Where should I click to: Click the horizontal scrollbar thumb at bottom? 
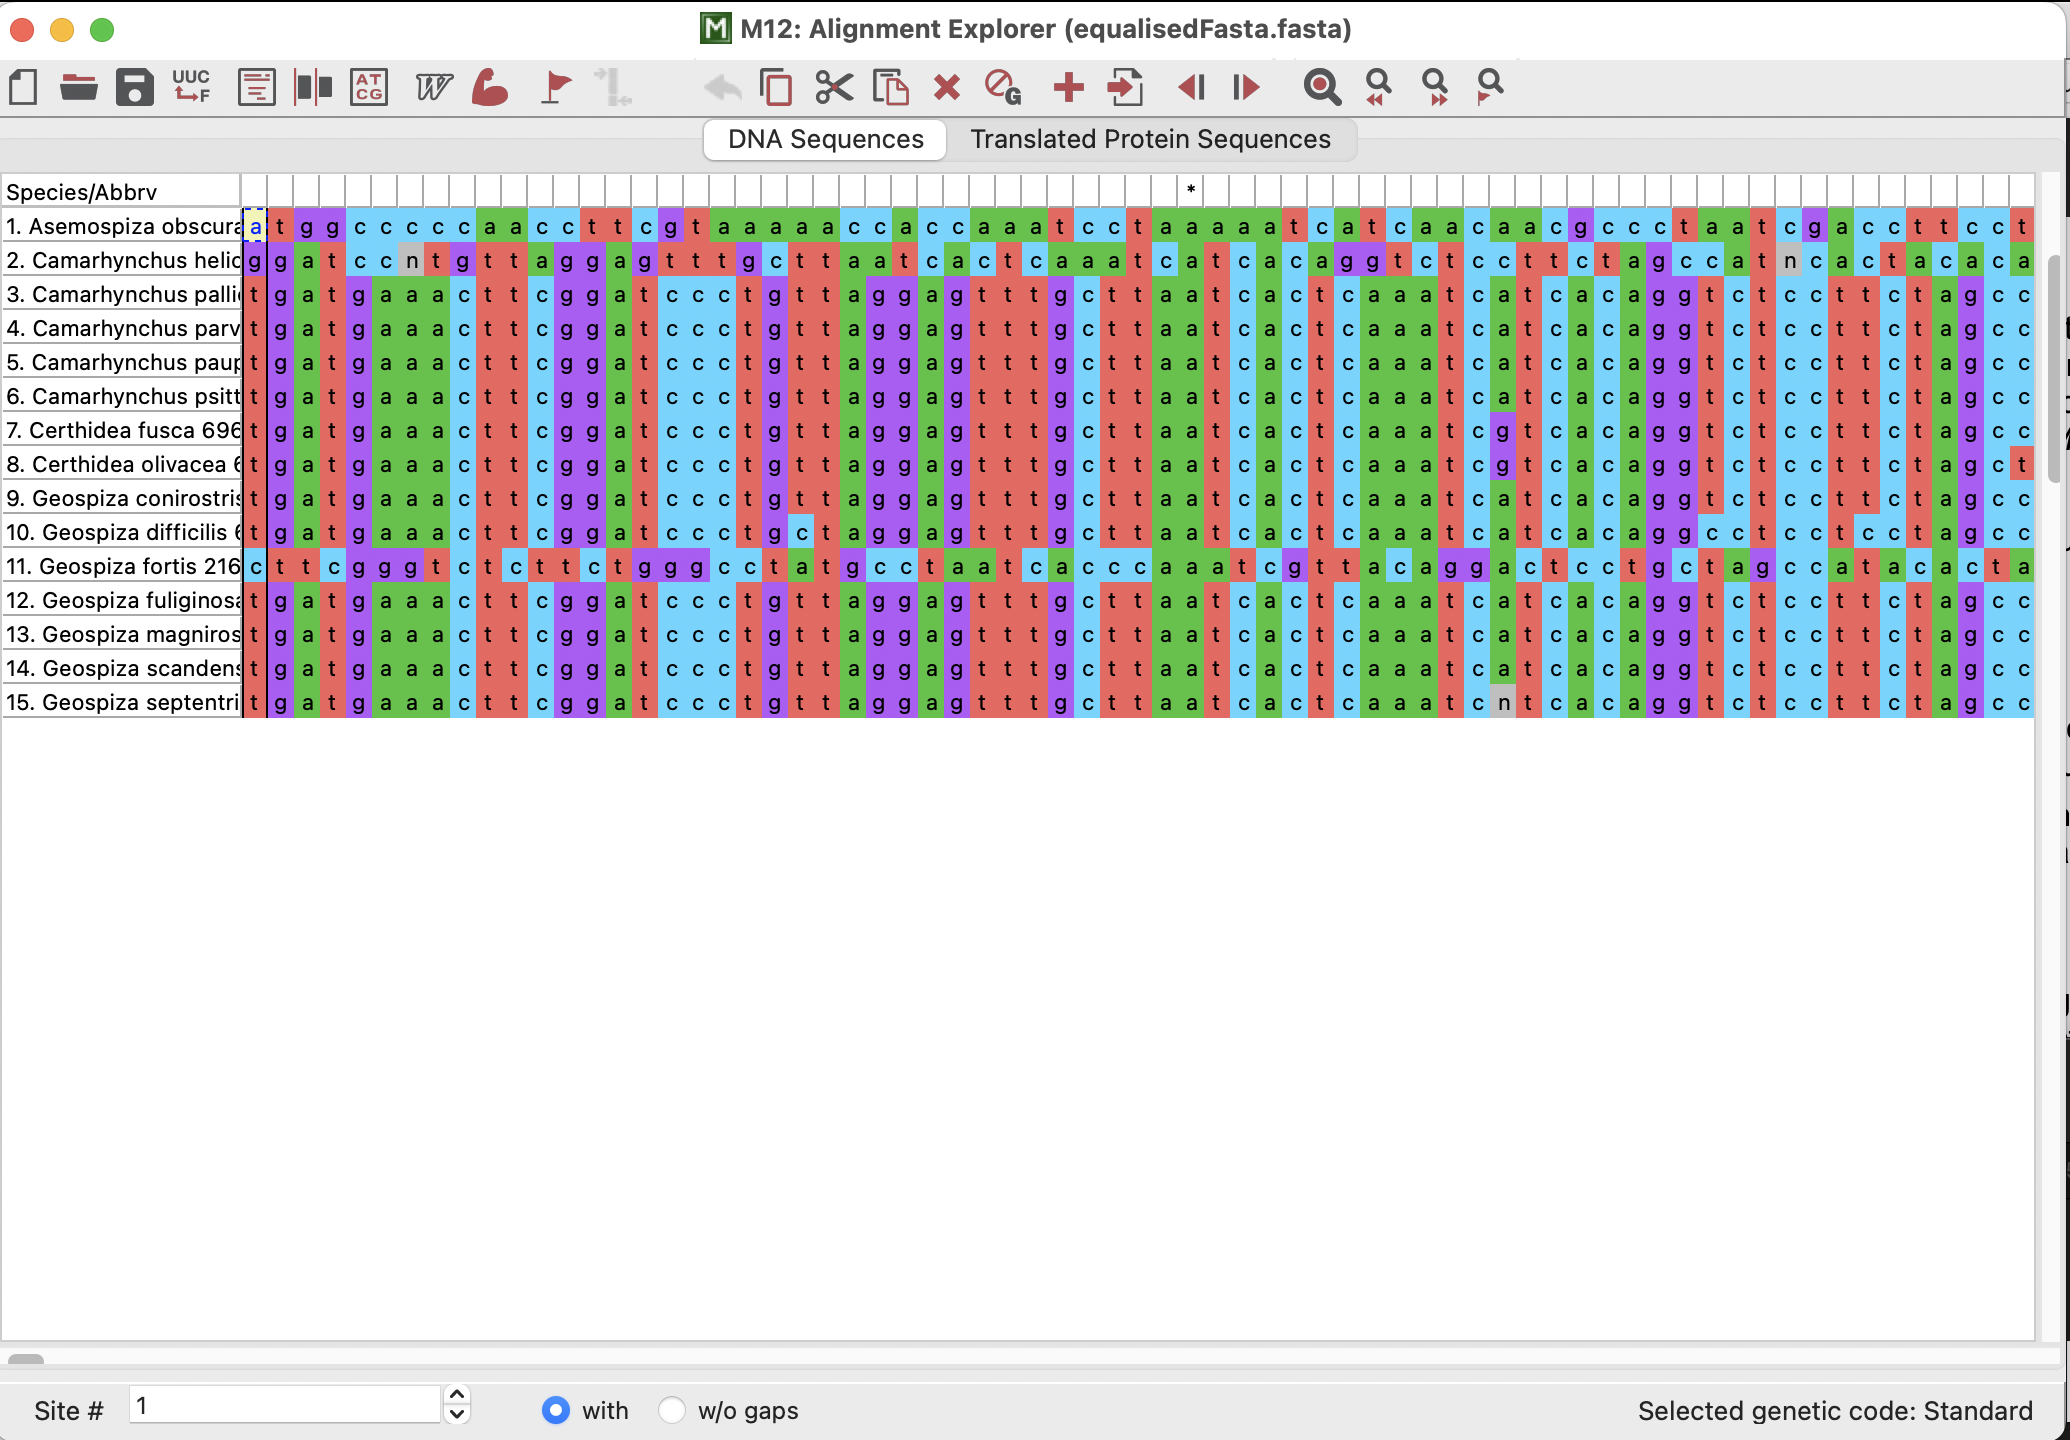coord(26,1359)
